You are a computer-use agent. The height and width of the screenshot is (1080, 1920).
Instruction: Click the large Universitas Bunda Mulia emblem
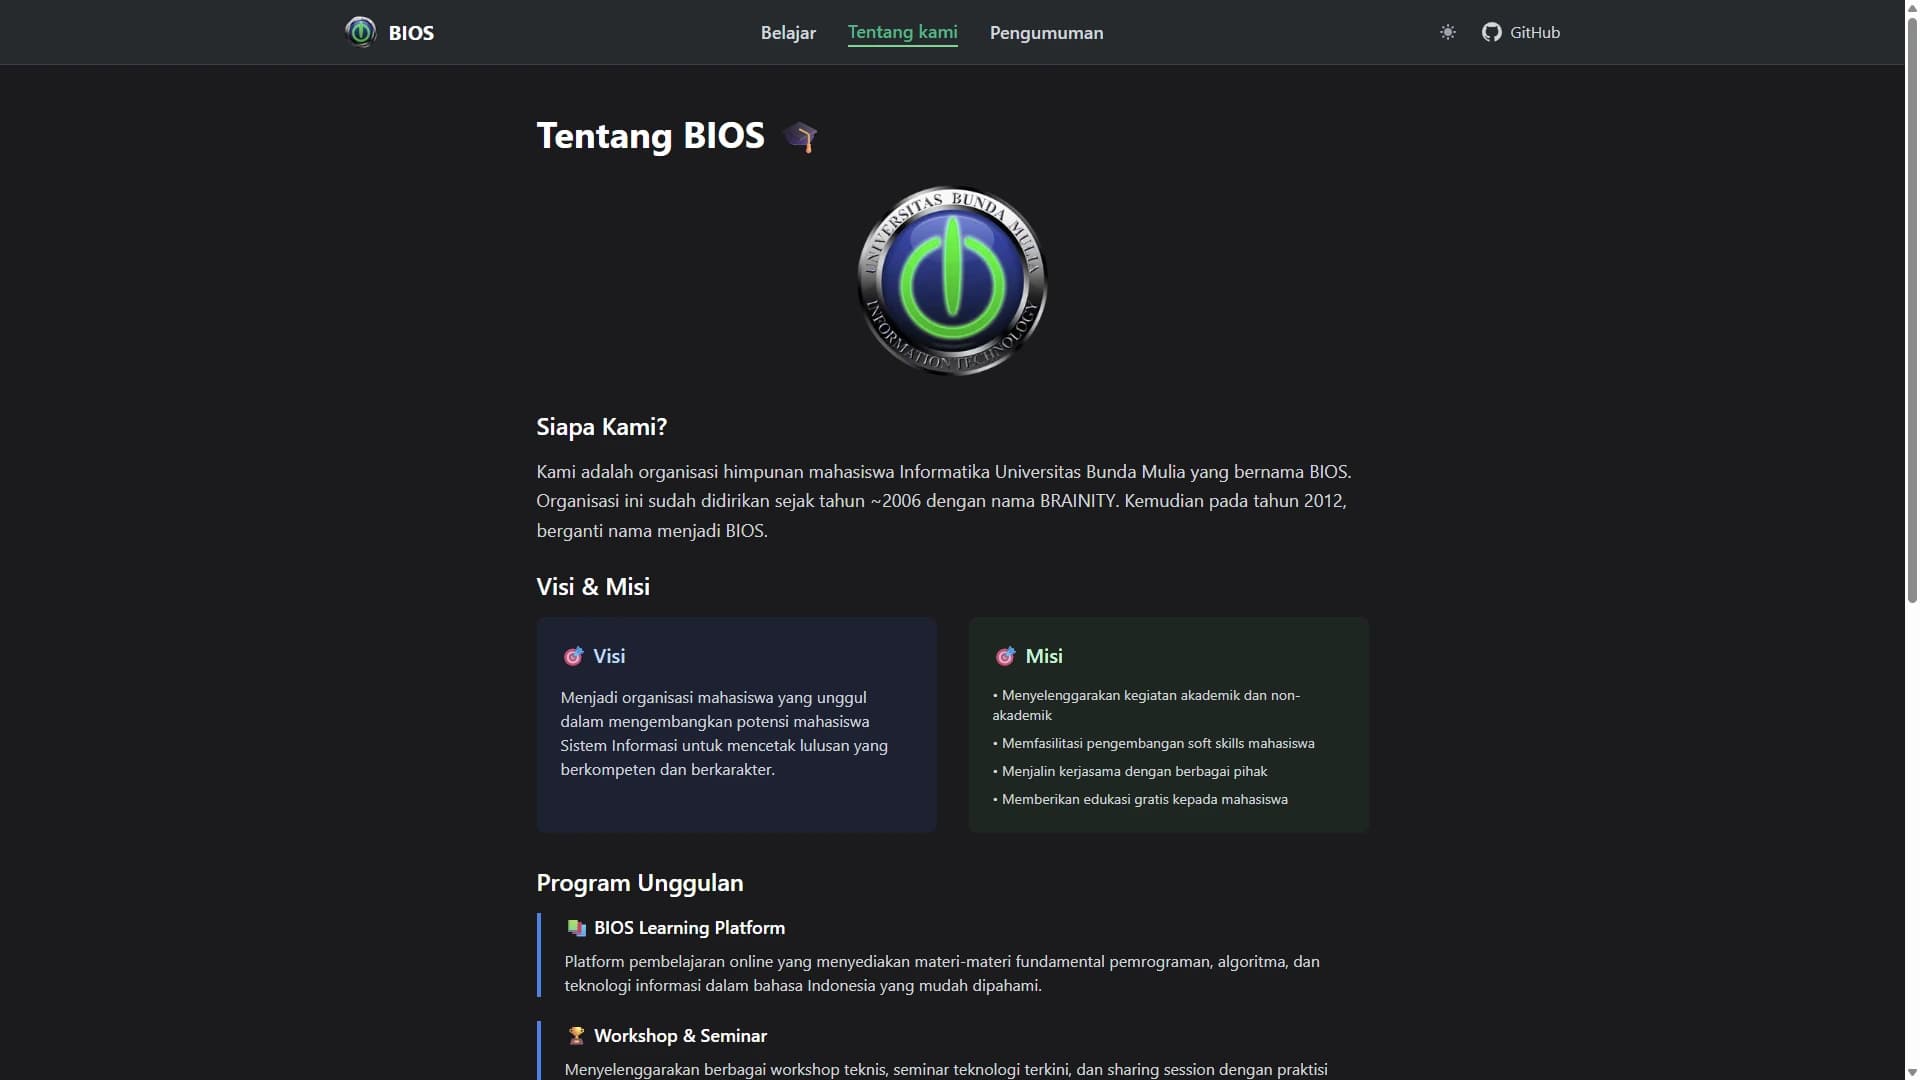coord(952,281)
